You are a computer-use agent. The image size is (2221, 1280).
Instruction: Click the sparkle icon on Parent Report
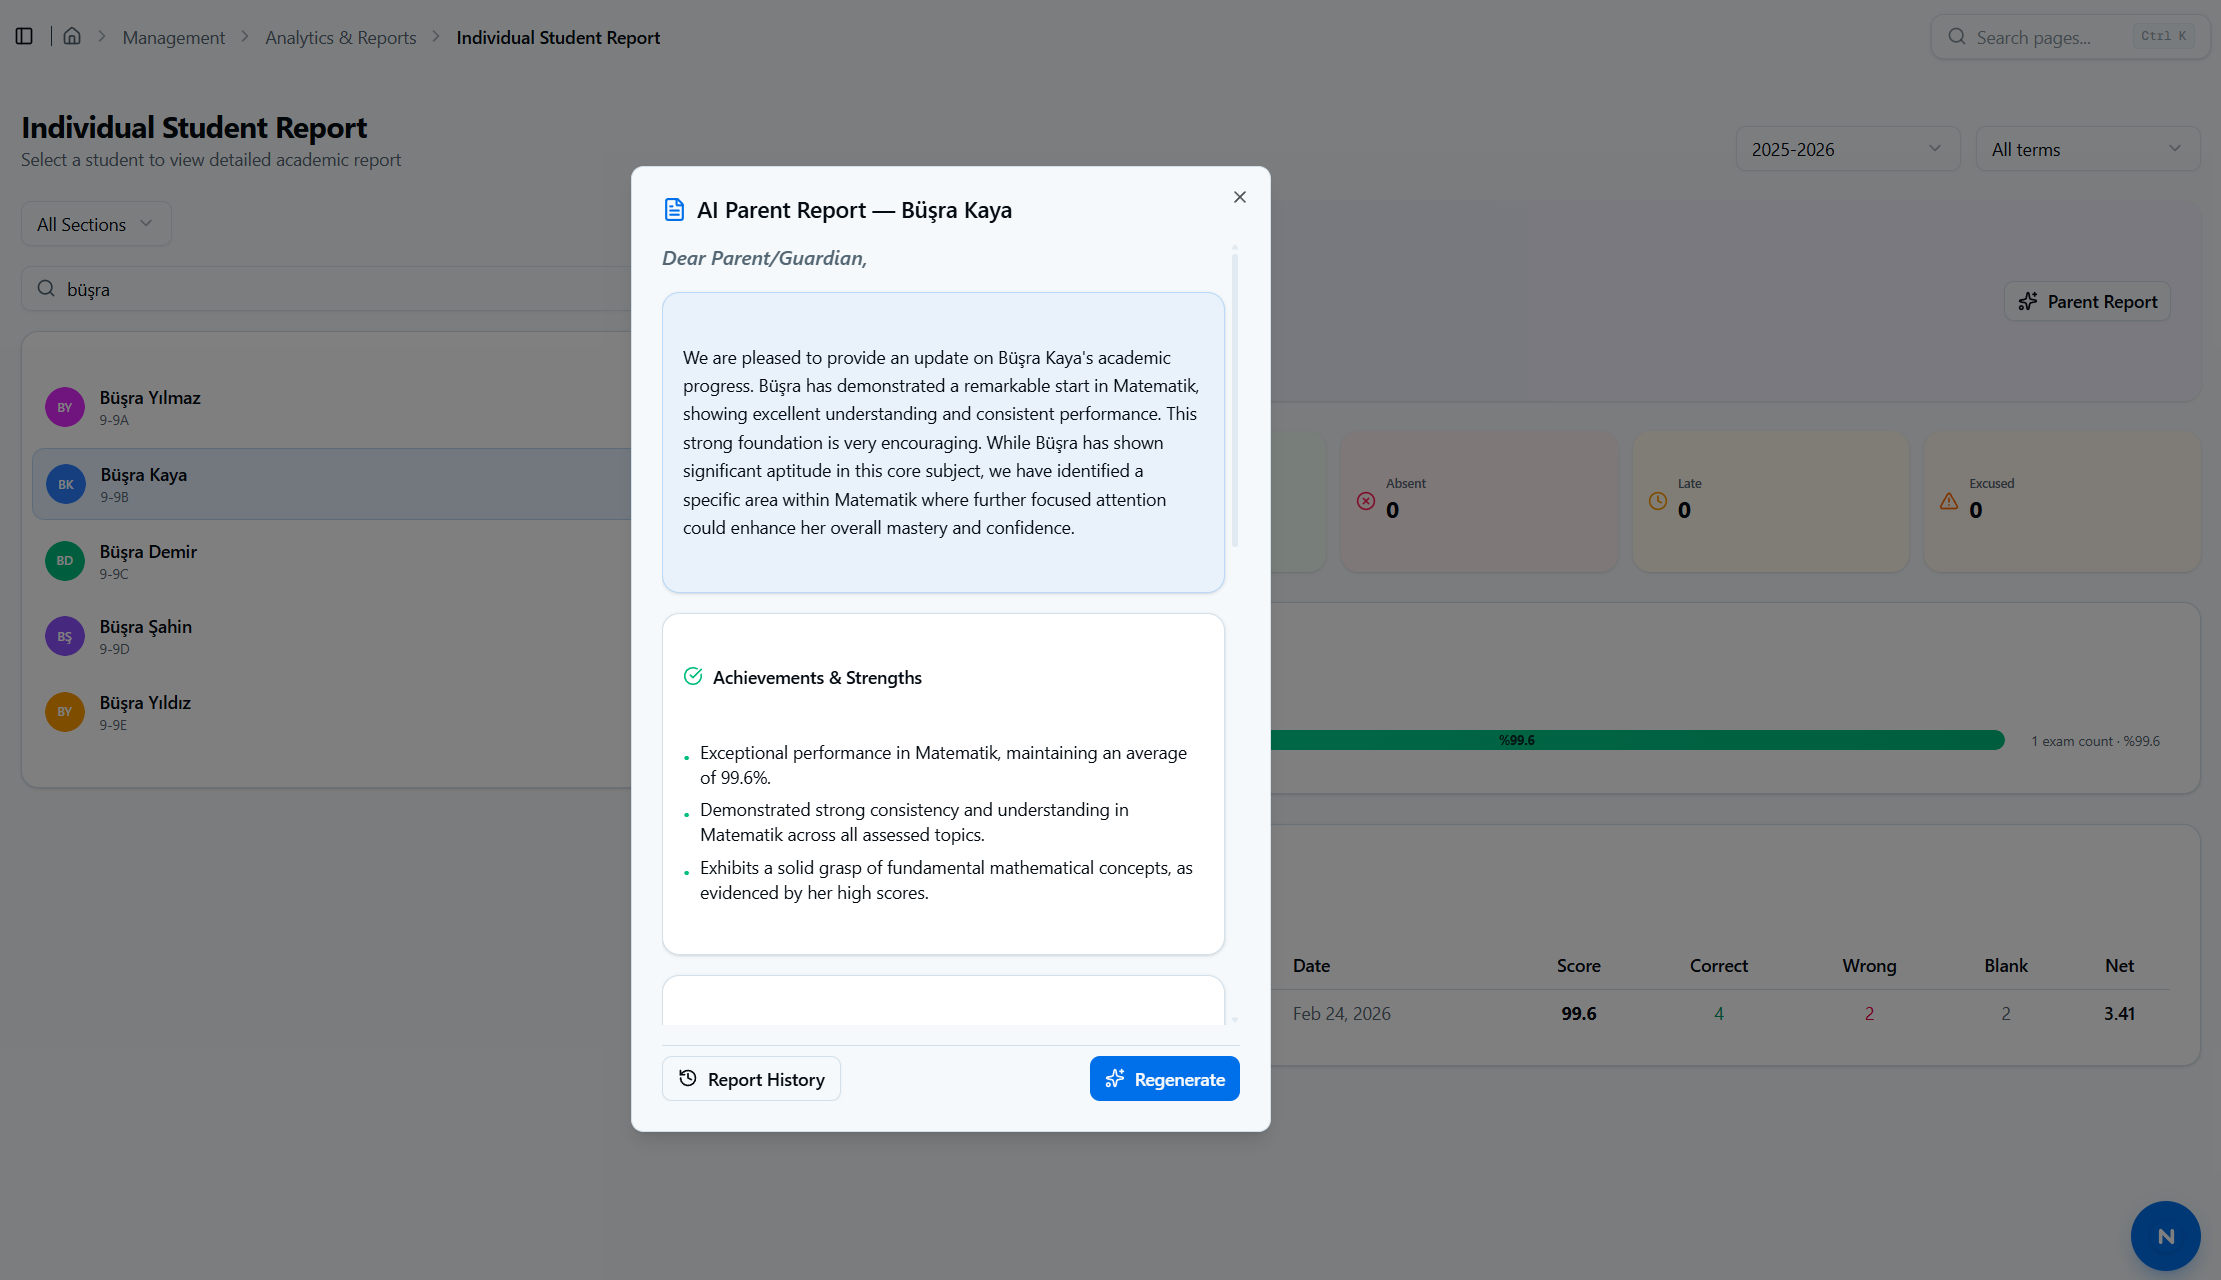(x=2028, y=301)
